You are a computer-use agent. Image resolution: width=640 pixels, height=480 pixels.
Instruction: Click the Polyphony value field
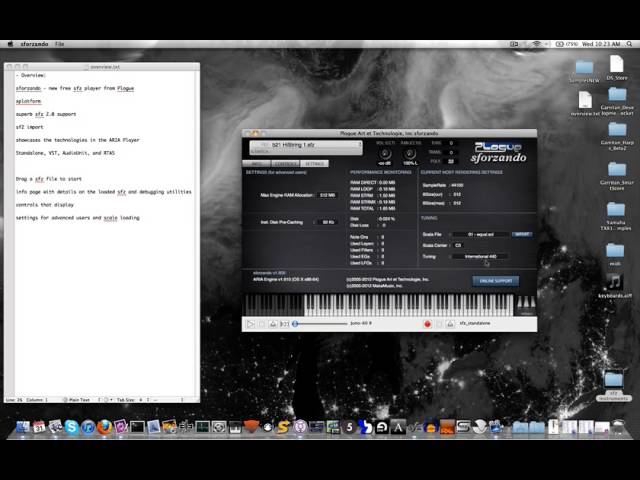451,161
